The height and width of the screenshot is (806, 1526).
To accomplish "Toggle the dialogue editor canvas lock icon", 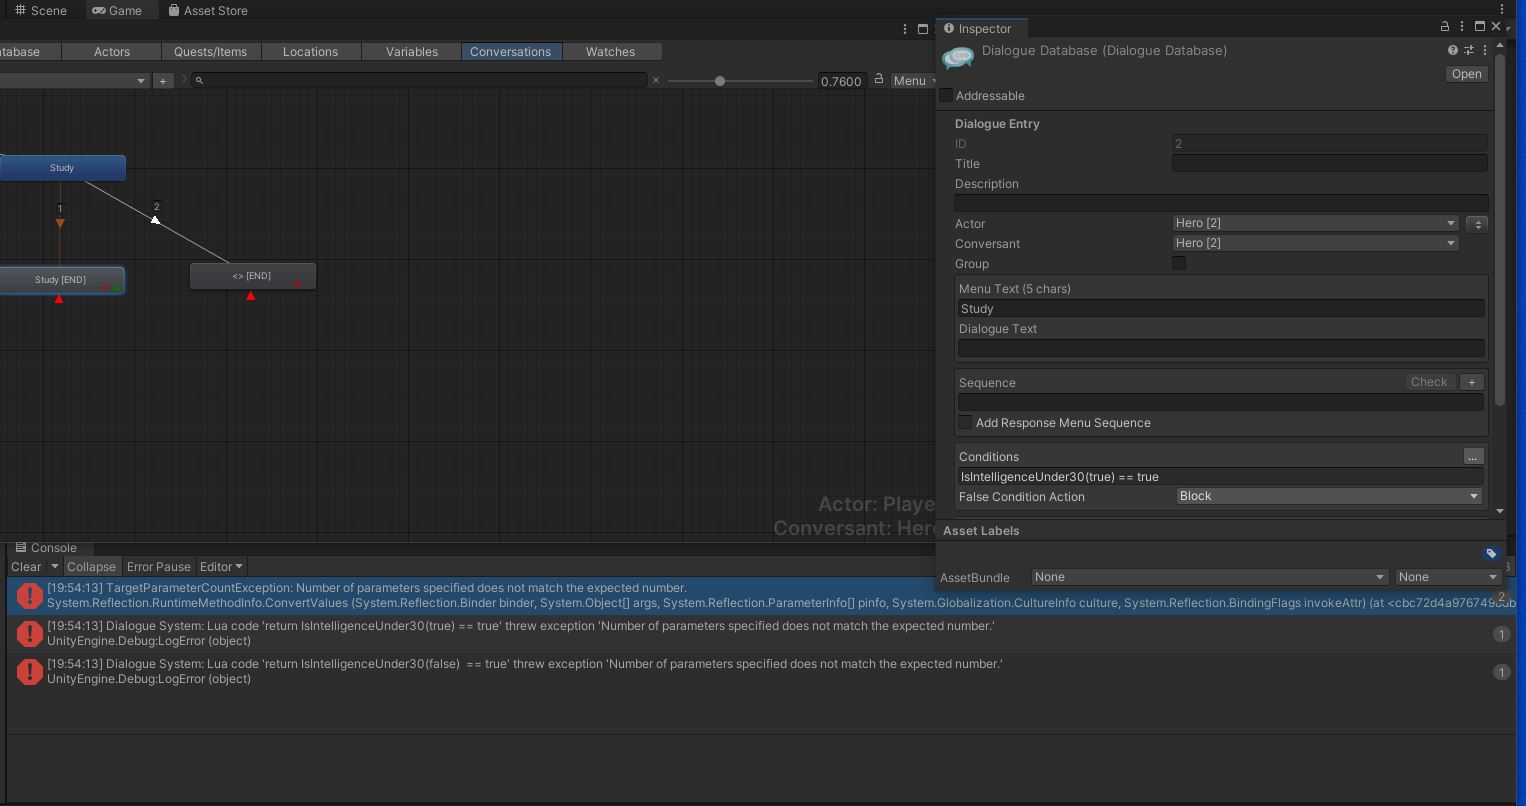I will (879, 80).
